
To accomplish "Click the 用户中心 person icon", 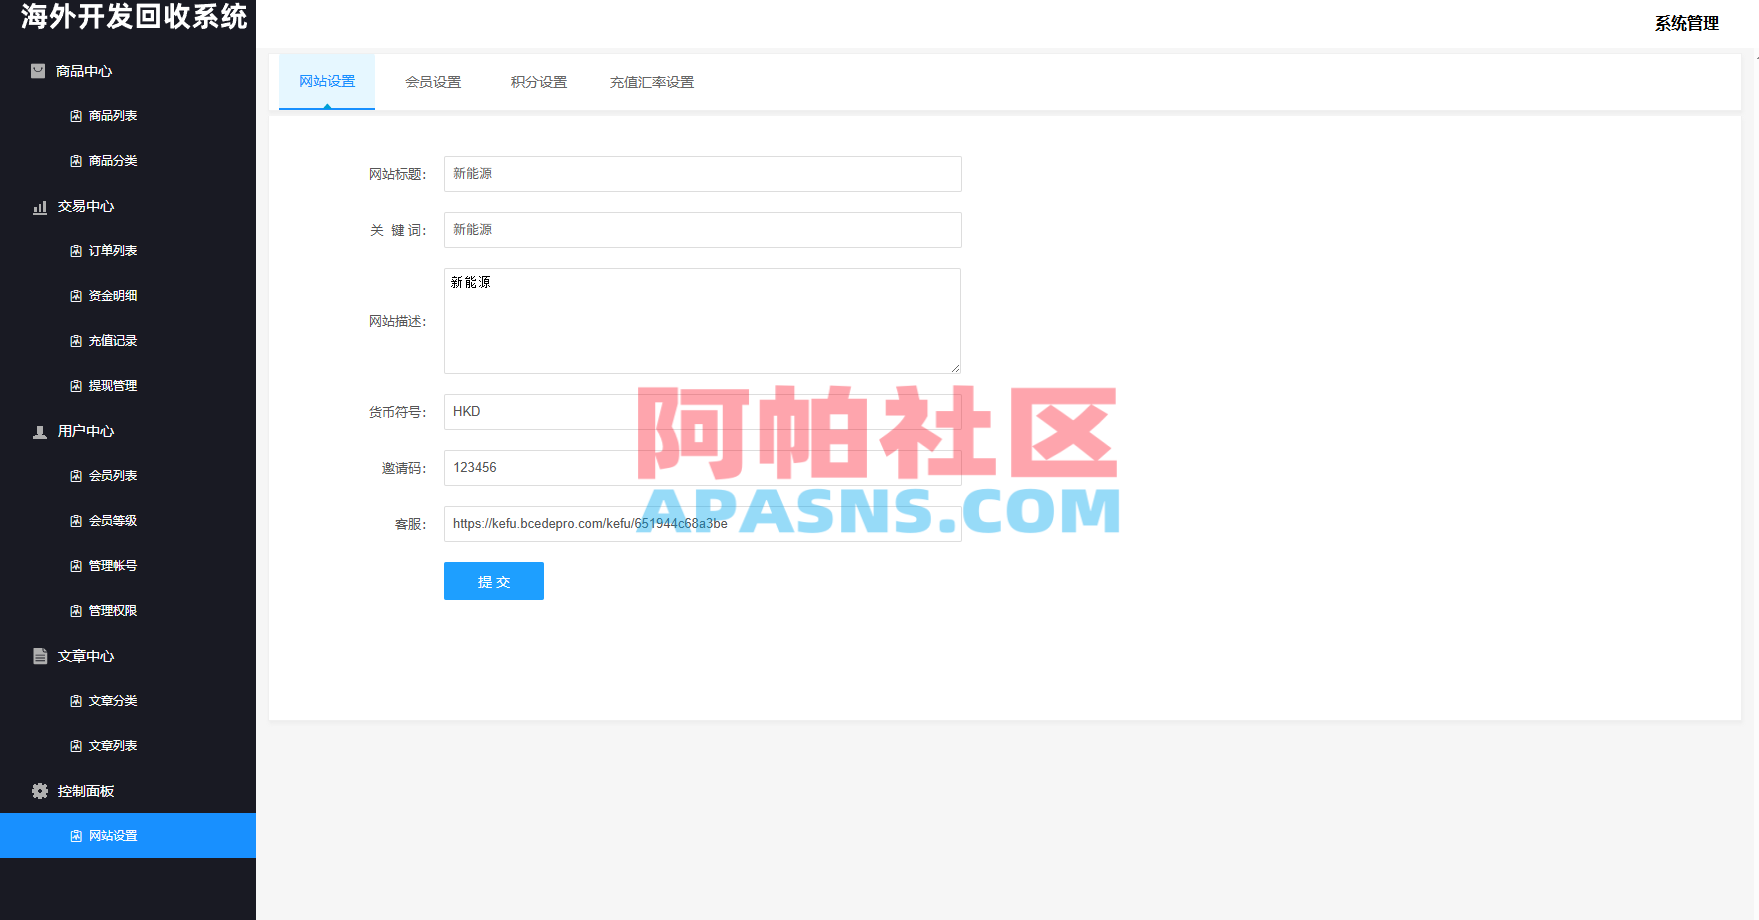I will (40, 432).
